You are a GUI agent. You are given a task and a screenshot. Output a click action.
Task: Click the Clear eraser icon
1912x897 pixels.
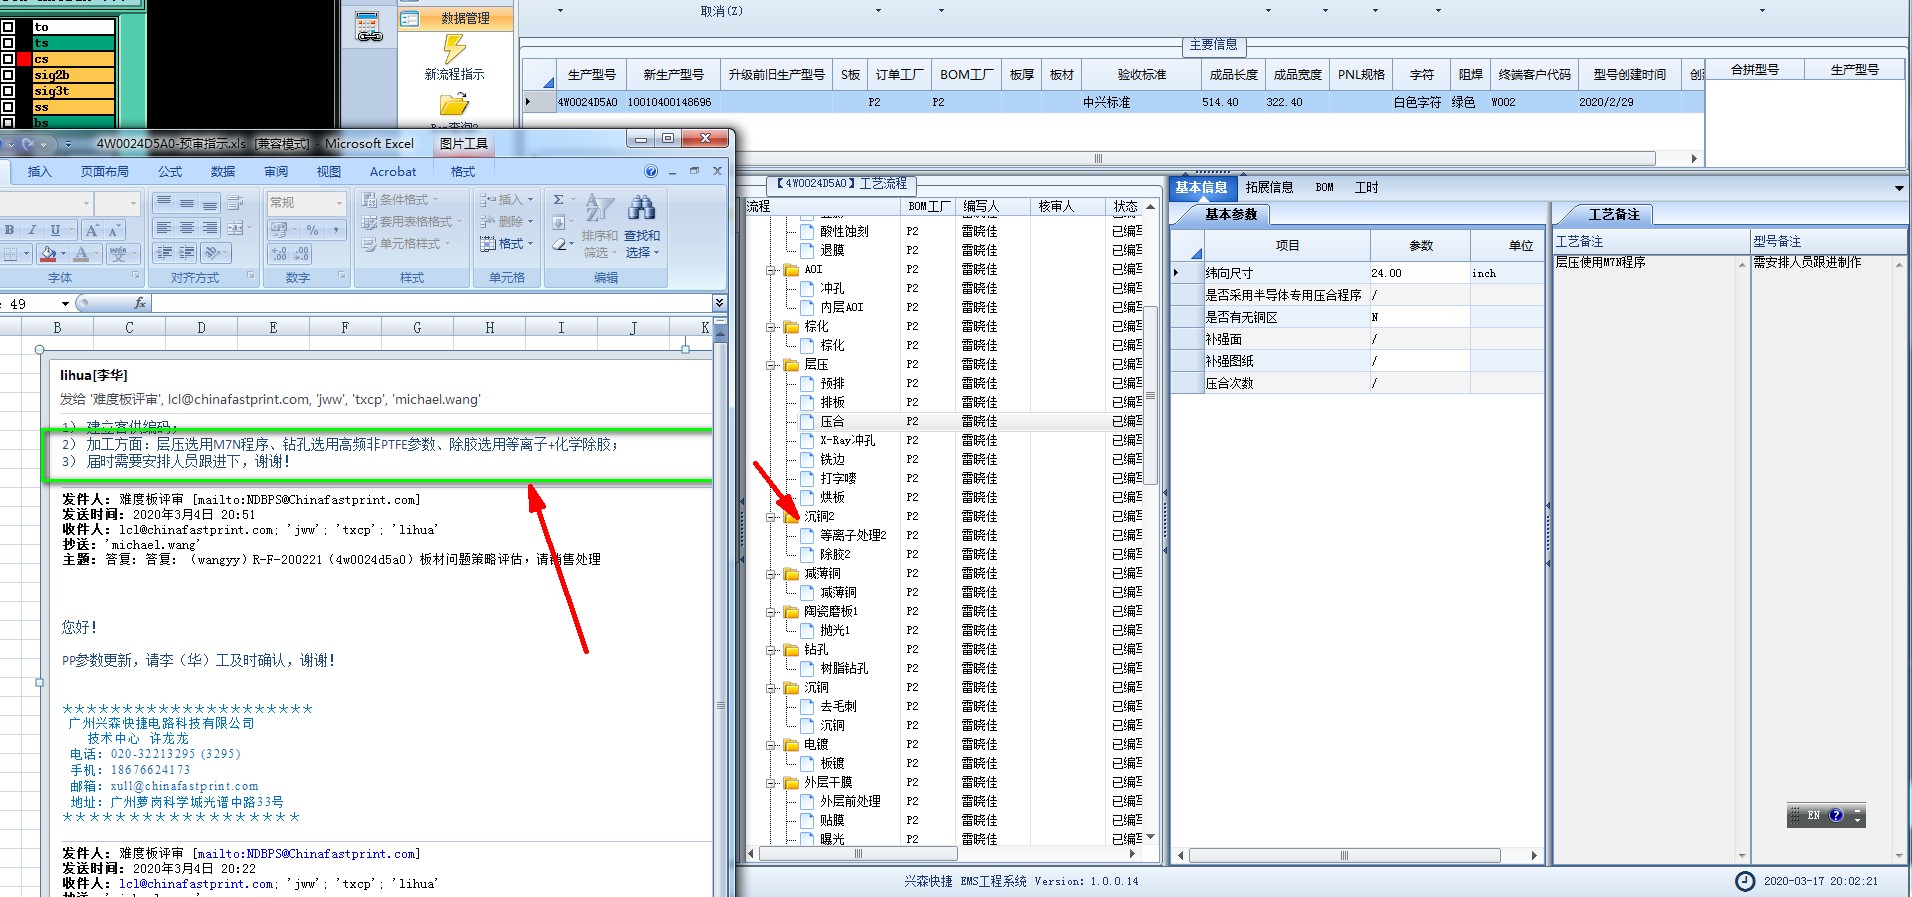click(x=559, y=243)
